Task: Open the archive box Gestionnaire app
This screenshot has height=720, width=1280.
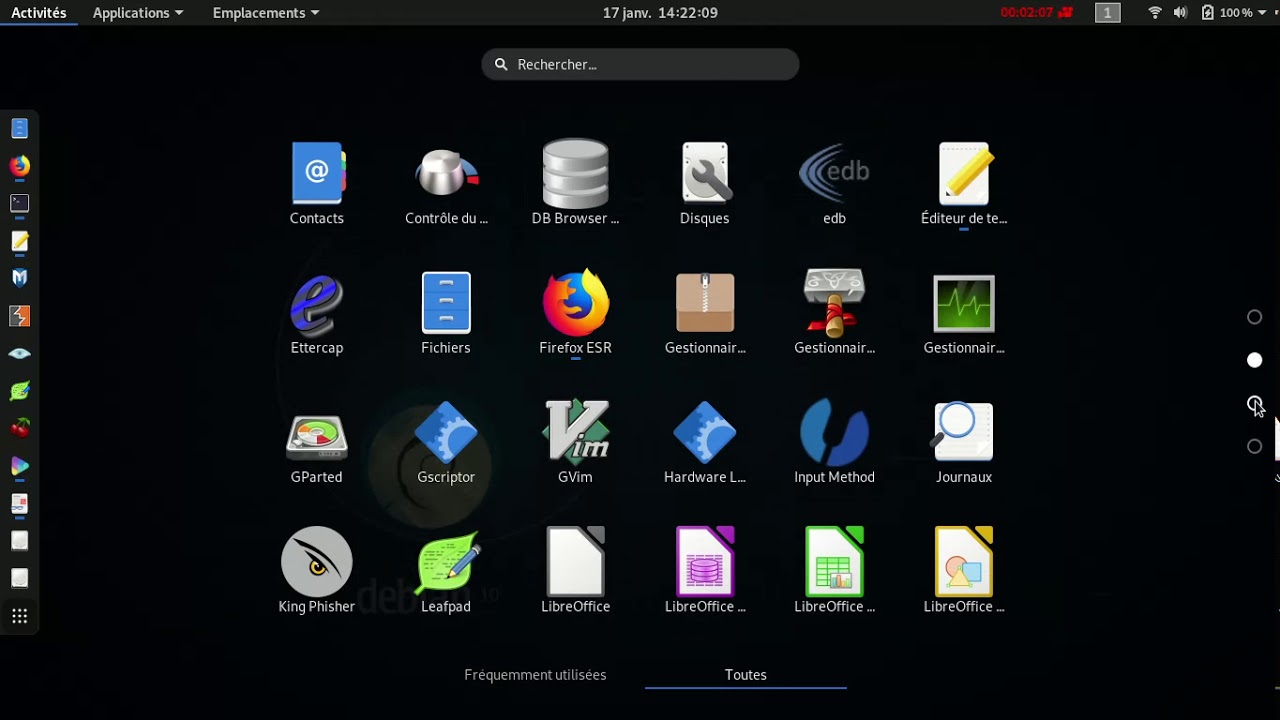Action: click(x=705, y=314)
